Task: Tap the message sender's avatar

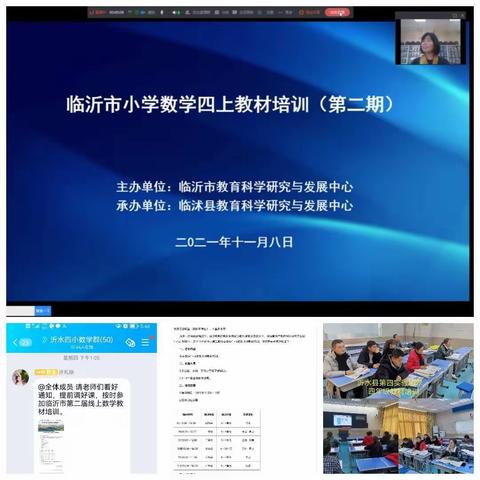Action: pyautogui.click(x=20, y=377)
